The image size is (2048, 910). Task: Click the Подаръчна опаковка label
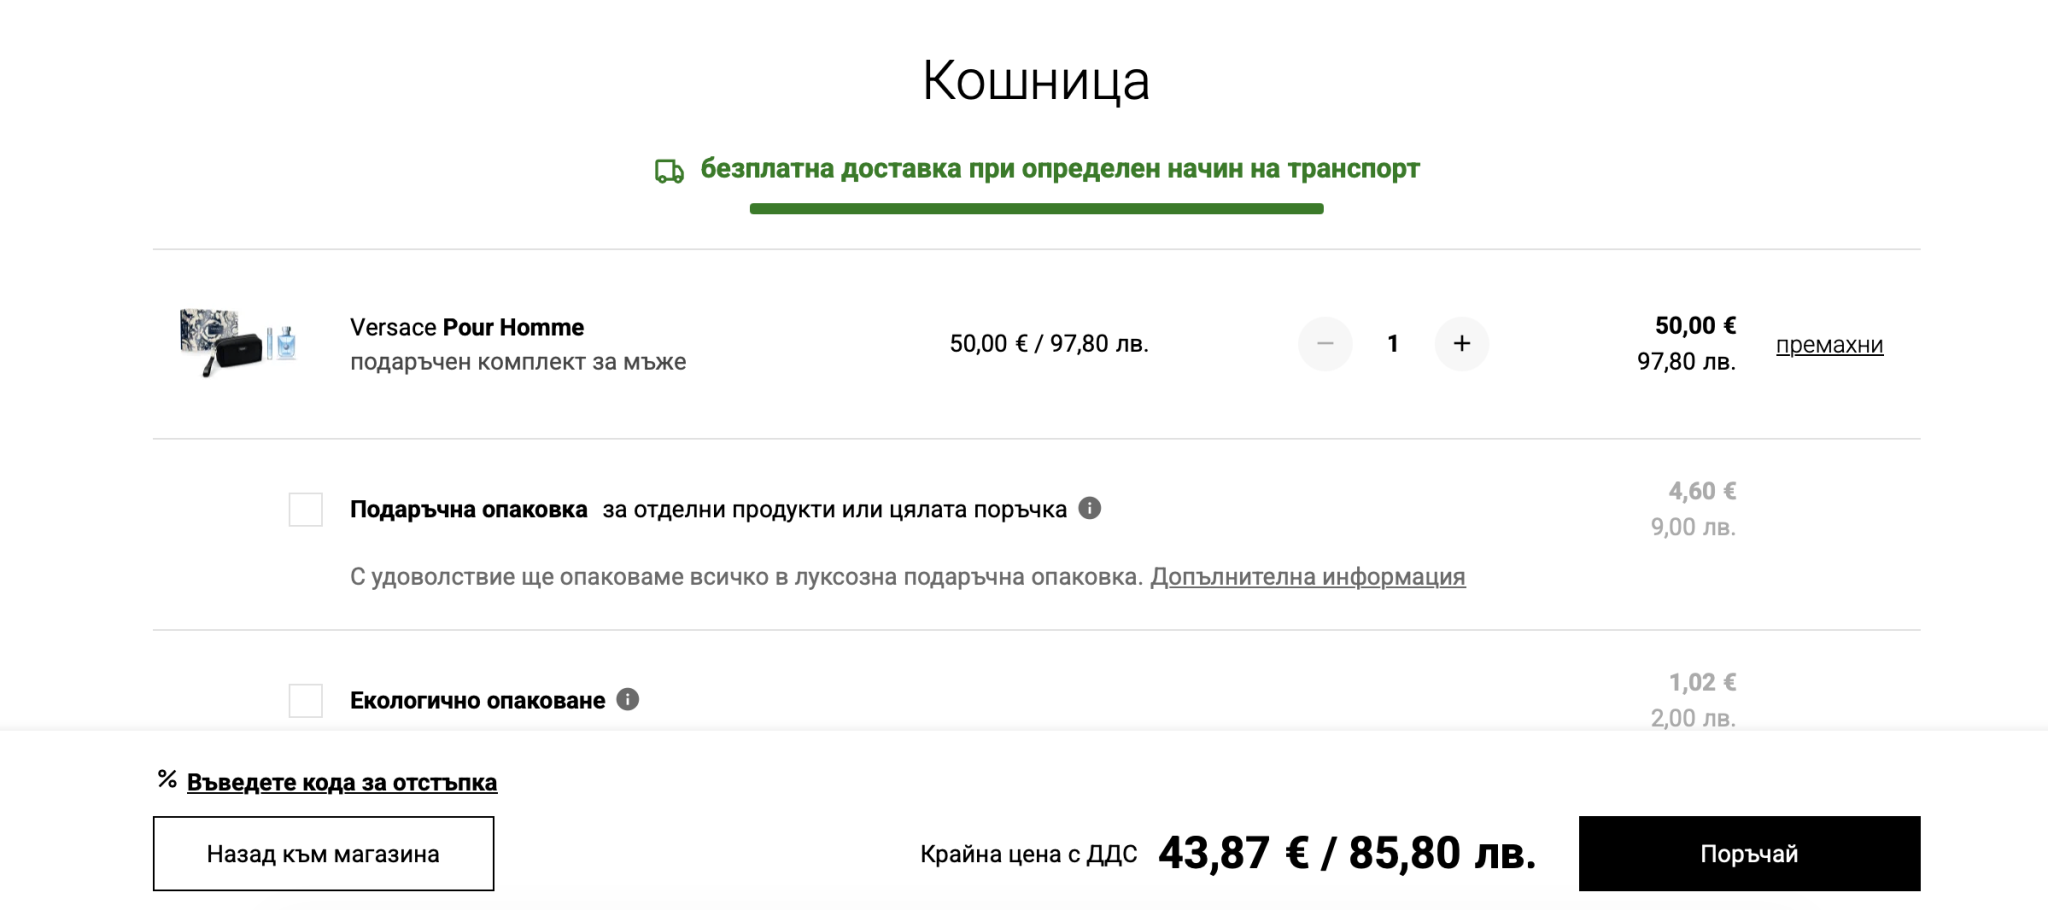(x=468, y=509)
